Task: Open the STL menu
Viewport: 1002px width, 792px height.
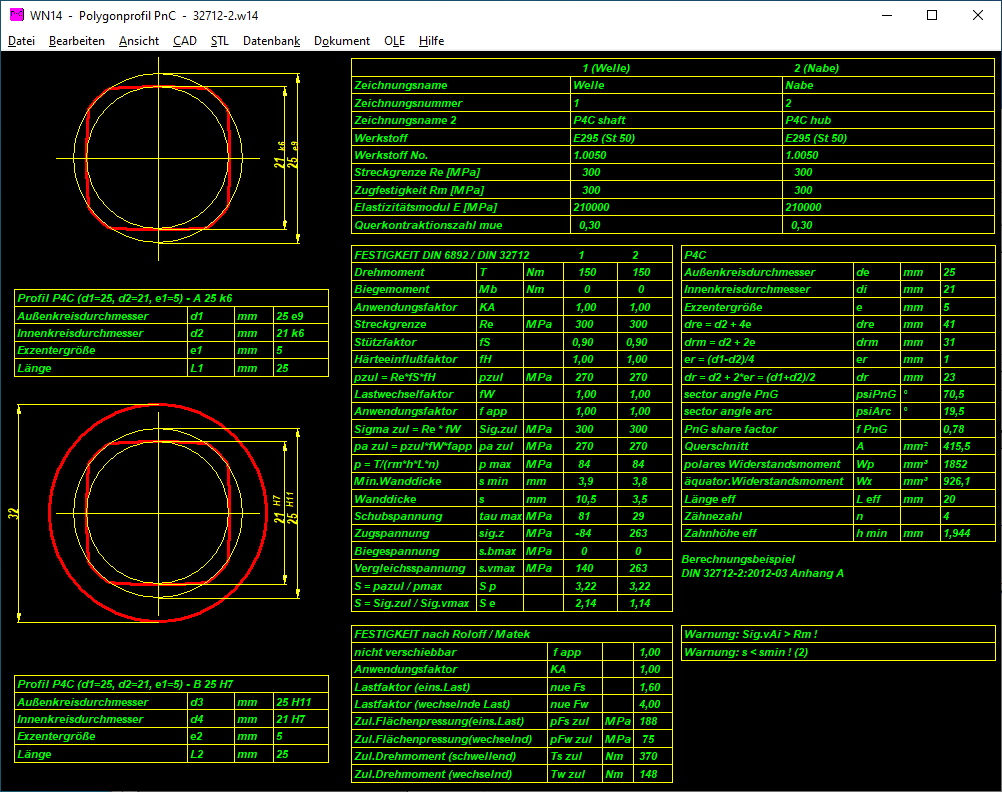Action: coord(220,41)
